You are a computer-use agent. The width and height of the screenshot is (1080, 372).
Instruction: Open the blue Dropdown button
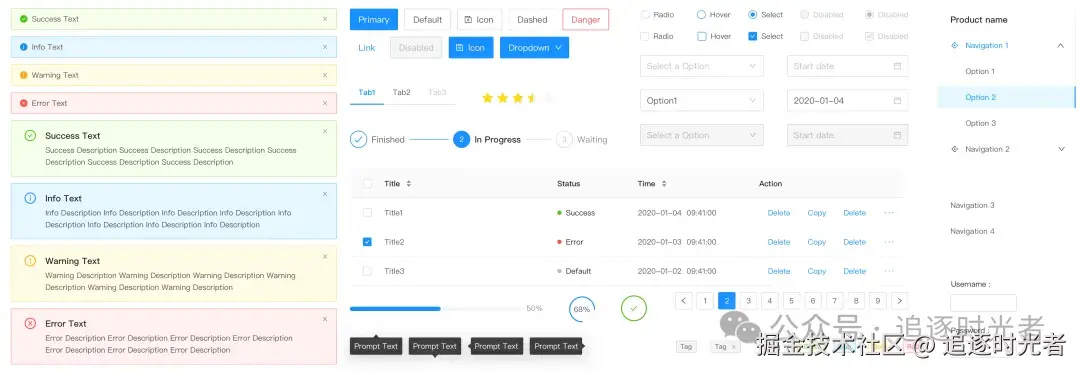[534, 48]
